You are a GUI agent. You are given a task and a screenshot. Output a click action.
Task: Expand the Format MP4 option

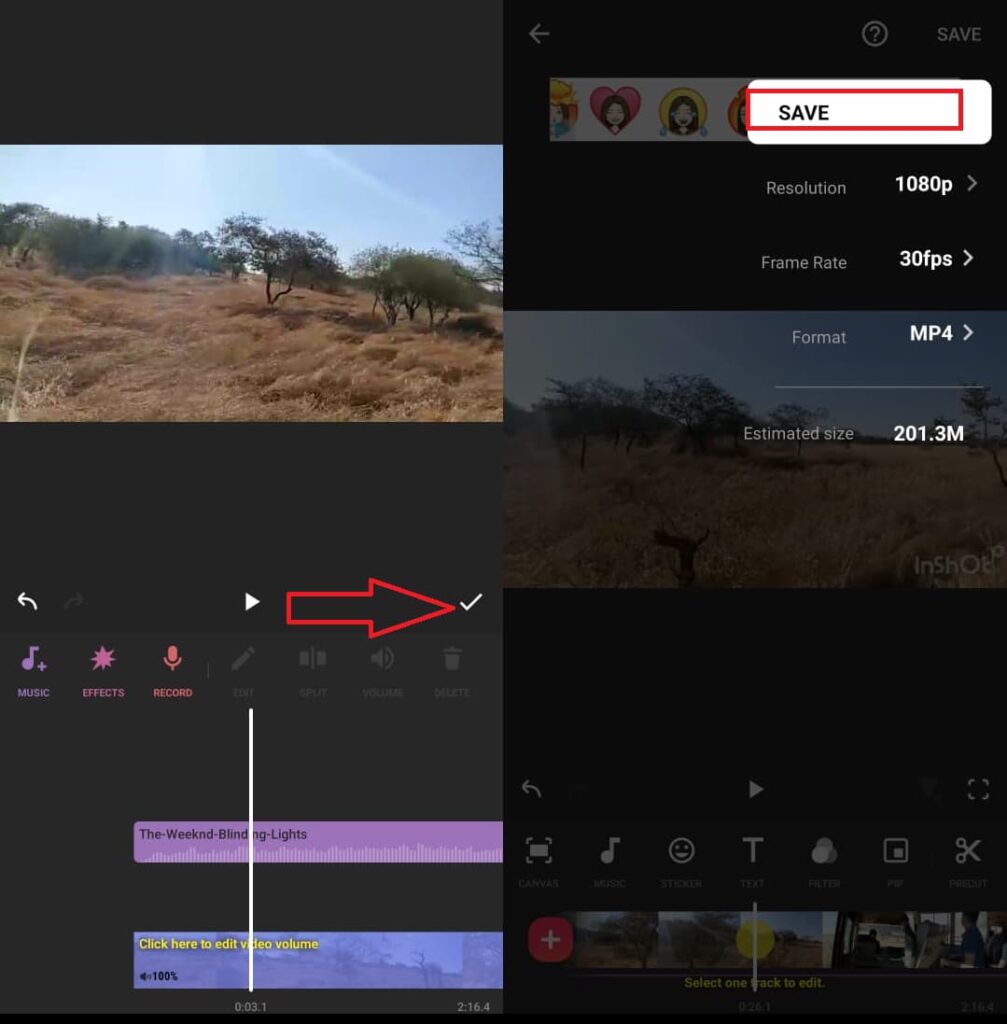940,334
